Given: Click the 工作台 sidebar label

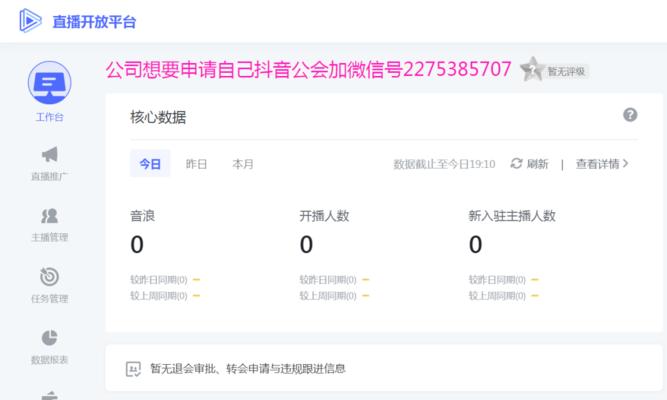Looking at the screenshot, I should coord(49,117).
